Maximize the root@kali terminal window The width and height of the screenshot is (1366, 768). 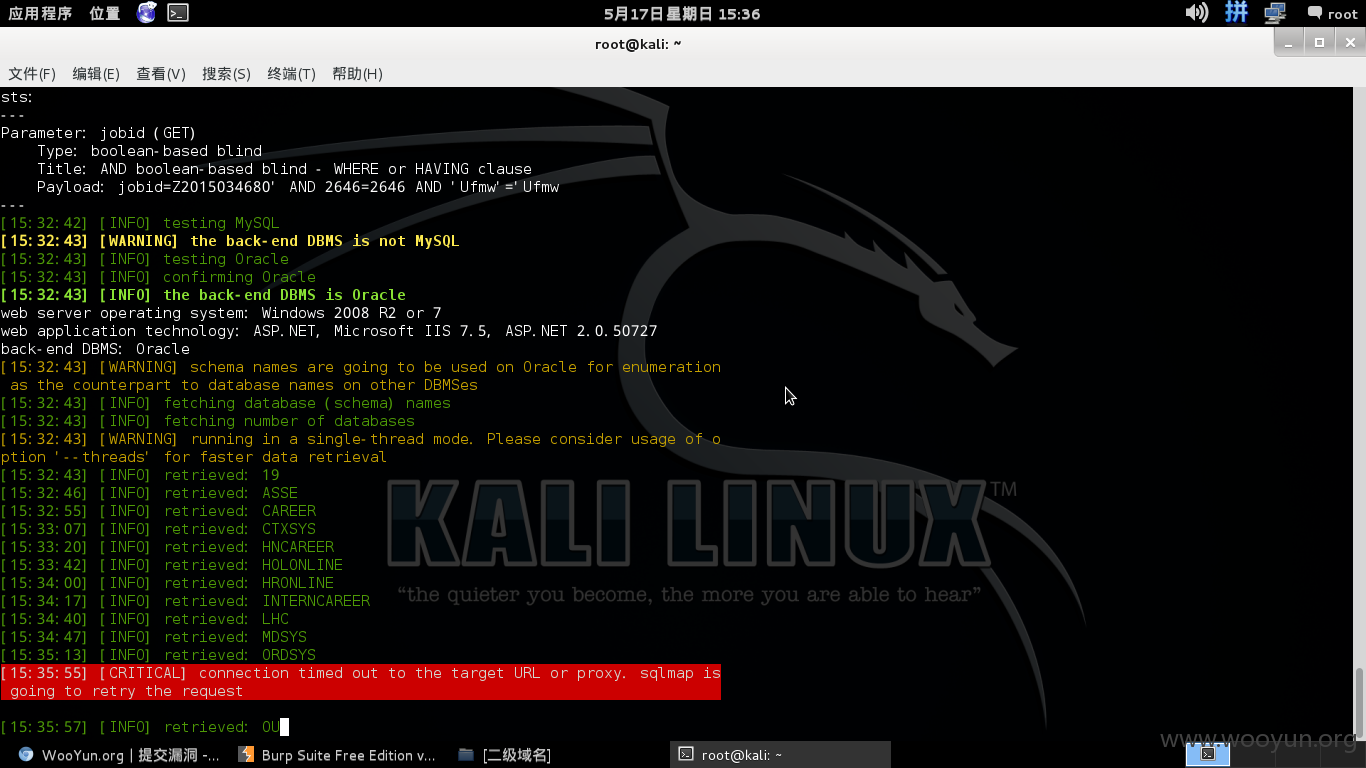point(1319,42)
